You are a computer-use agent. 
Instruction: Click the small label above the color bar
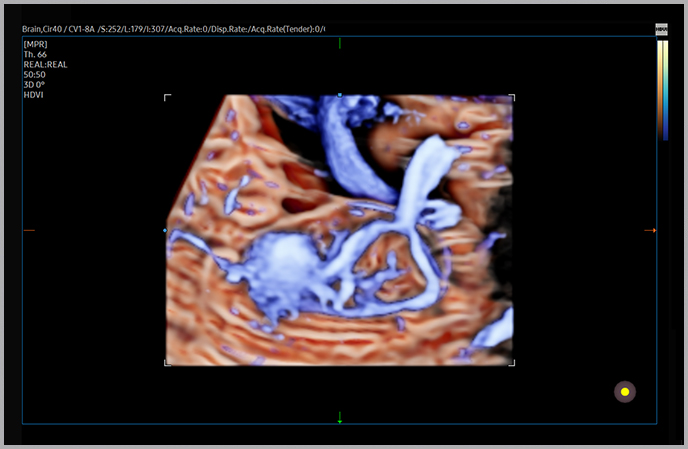click(662, 31)
